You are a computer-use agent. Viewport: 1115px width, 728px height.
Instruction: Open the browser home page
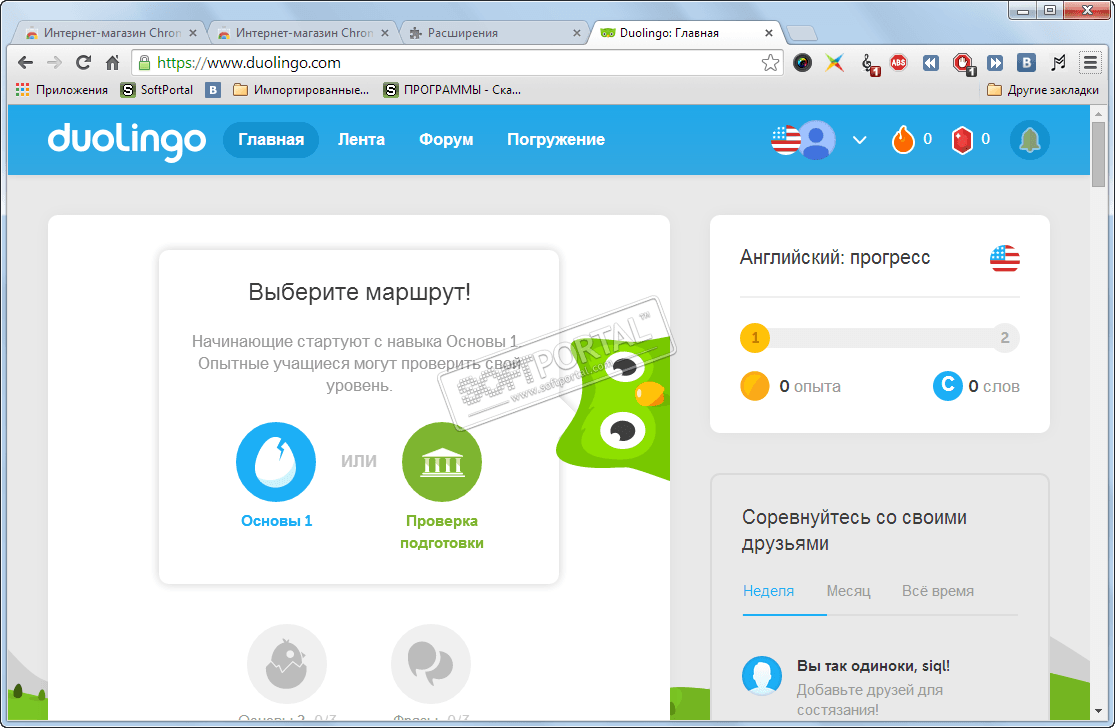pyautogui.click(x=112, y=63)
